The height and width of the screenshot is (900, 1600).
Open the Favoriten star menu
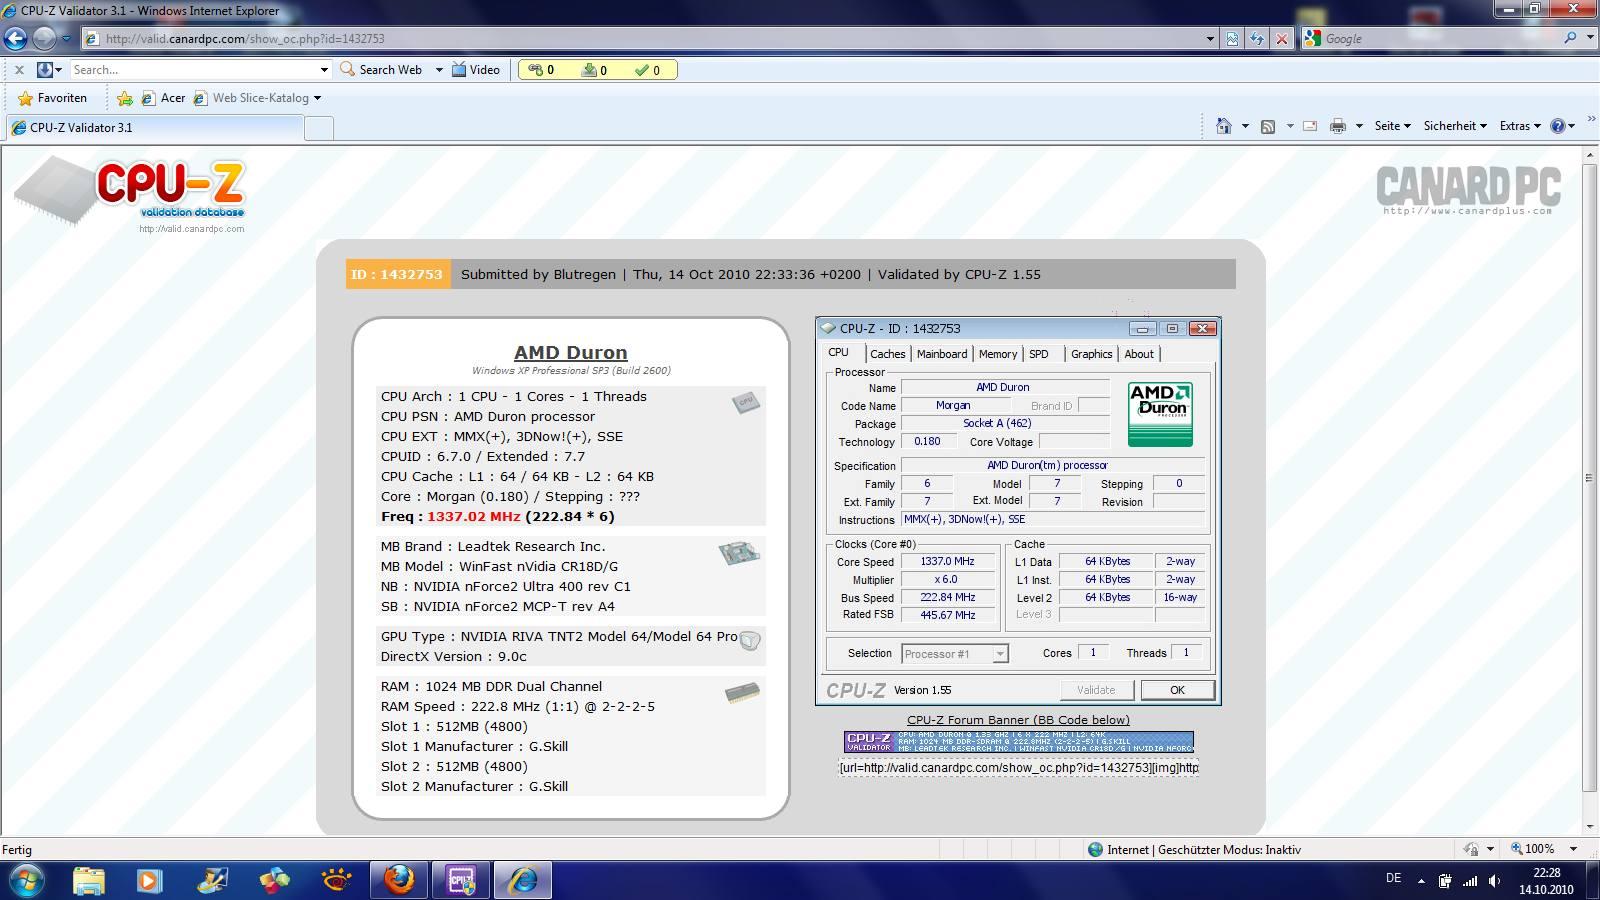53,98
